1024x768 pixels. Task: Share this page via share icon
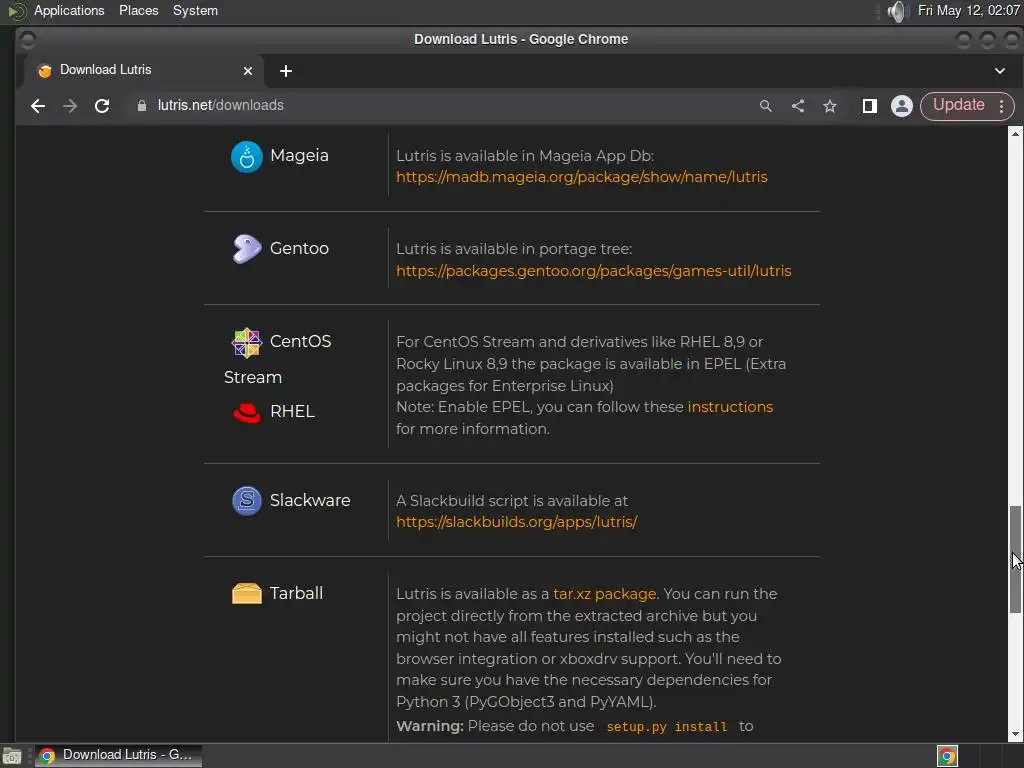[x=798, y=106]
